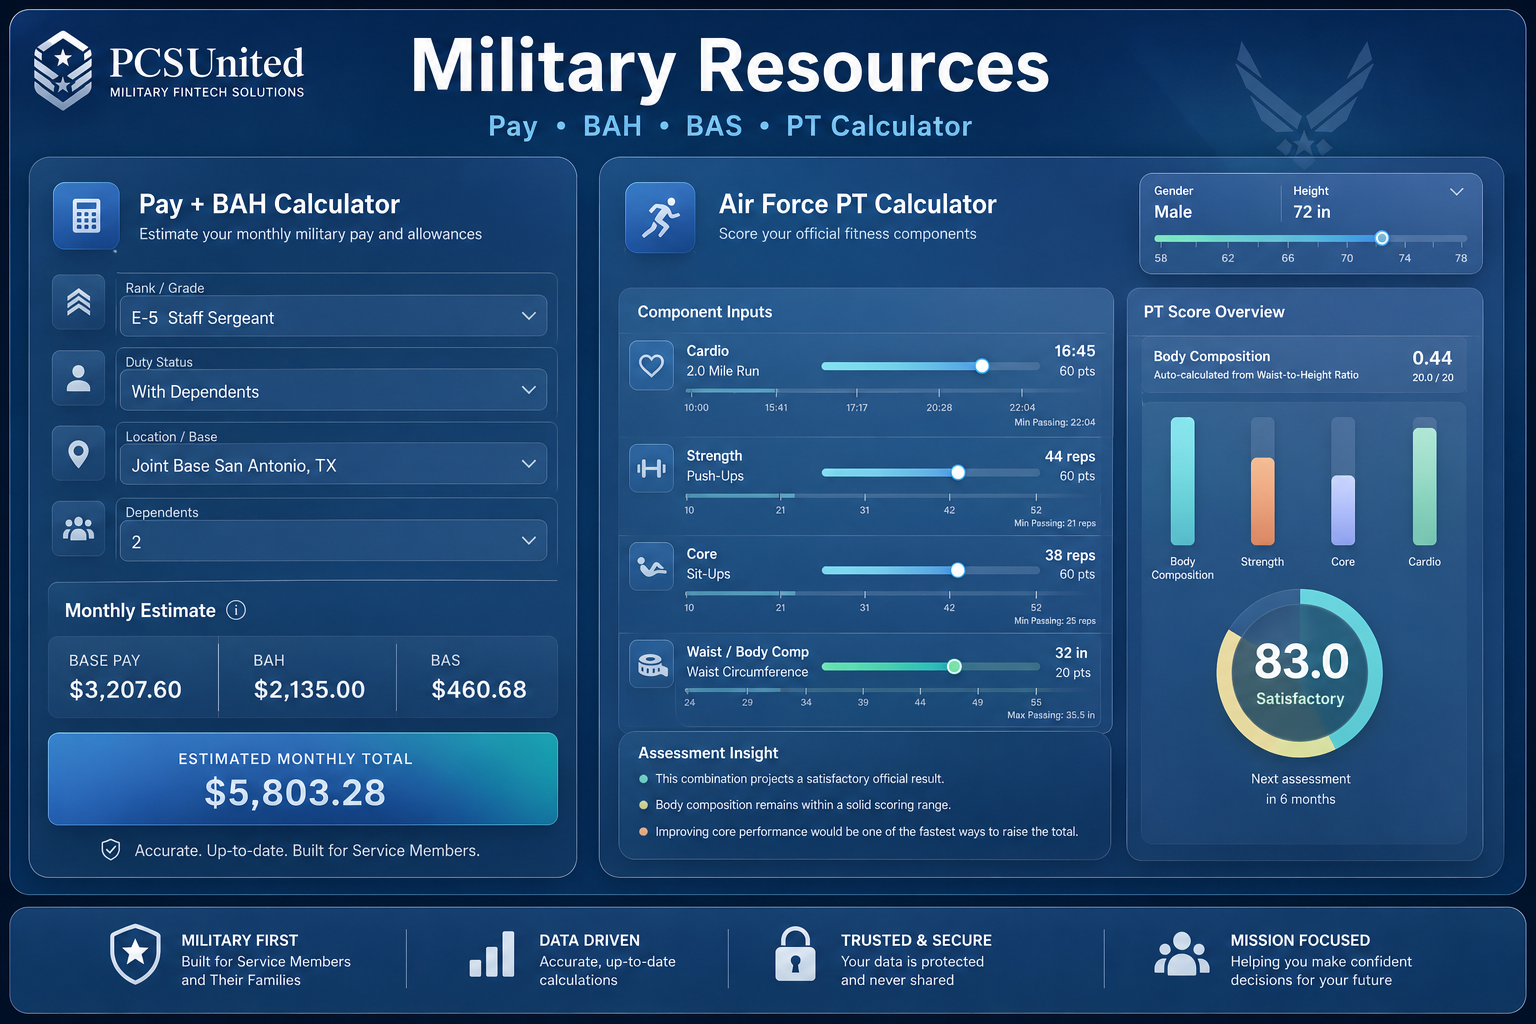
Task: Click the Monthly Estimate info icon
Action: [236, 610]
